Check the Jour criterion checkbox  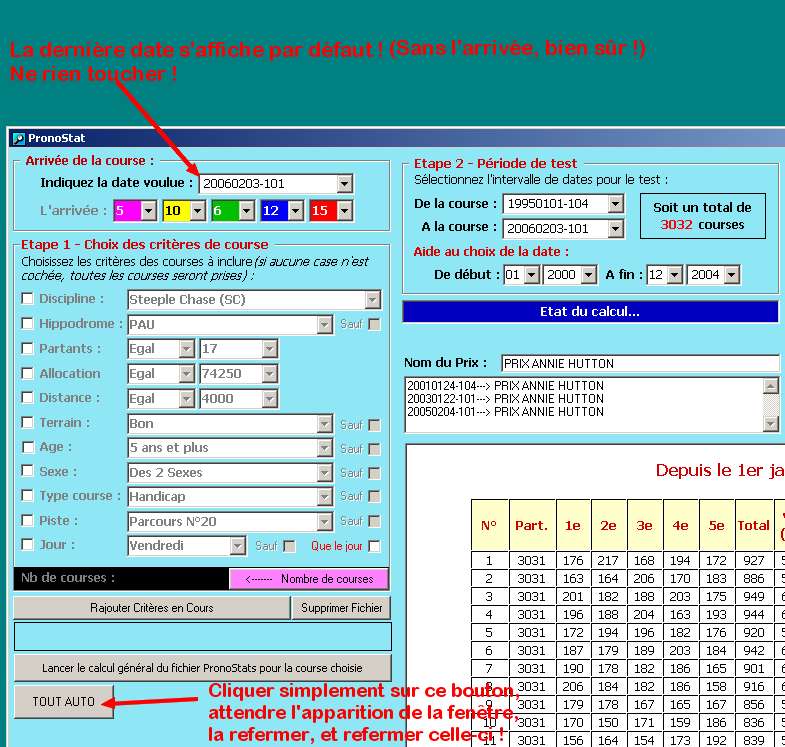click(x=28, y=544)
